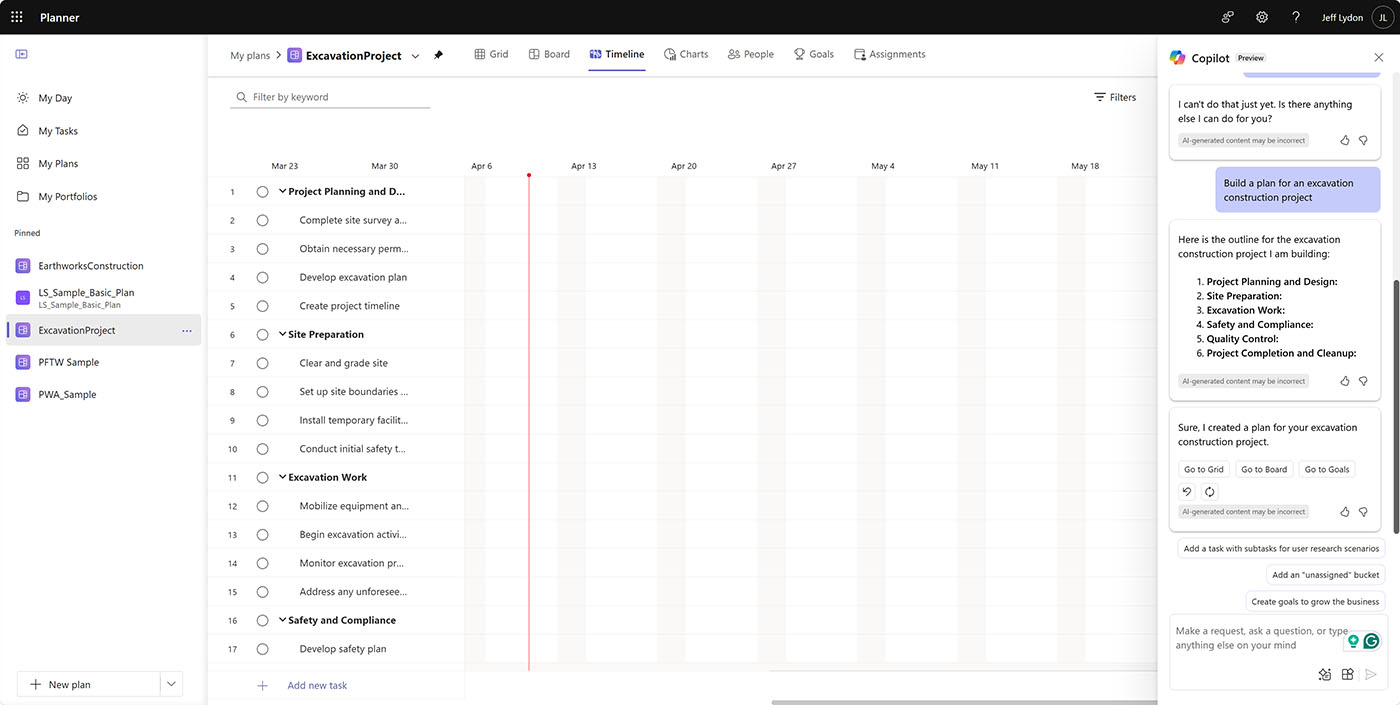Mark Set up site boundaries complete
The image size is (1400, 705).
tap(262, 391)
